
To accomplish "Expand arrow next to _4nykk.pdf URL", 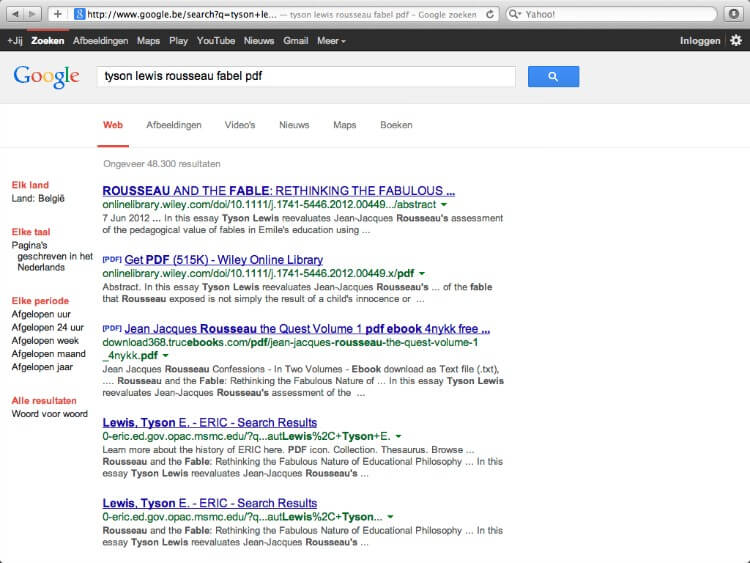I will (165, 355).
